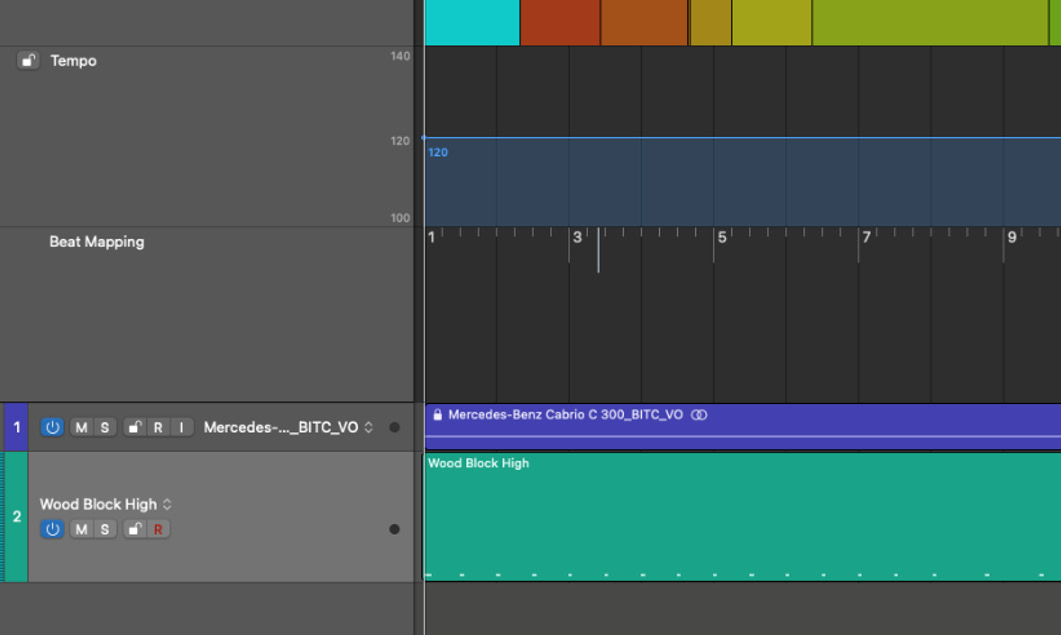The image size is (1061, 636).
Task: Click the Tempo track label
Action: [x=73, y=61]
